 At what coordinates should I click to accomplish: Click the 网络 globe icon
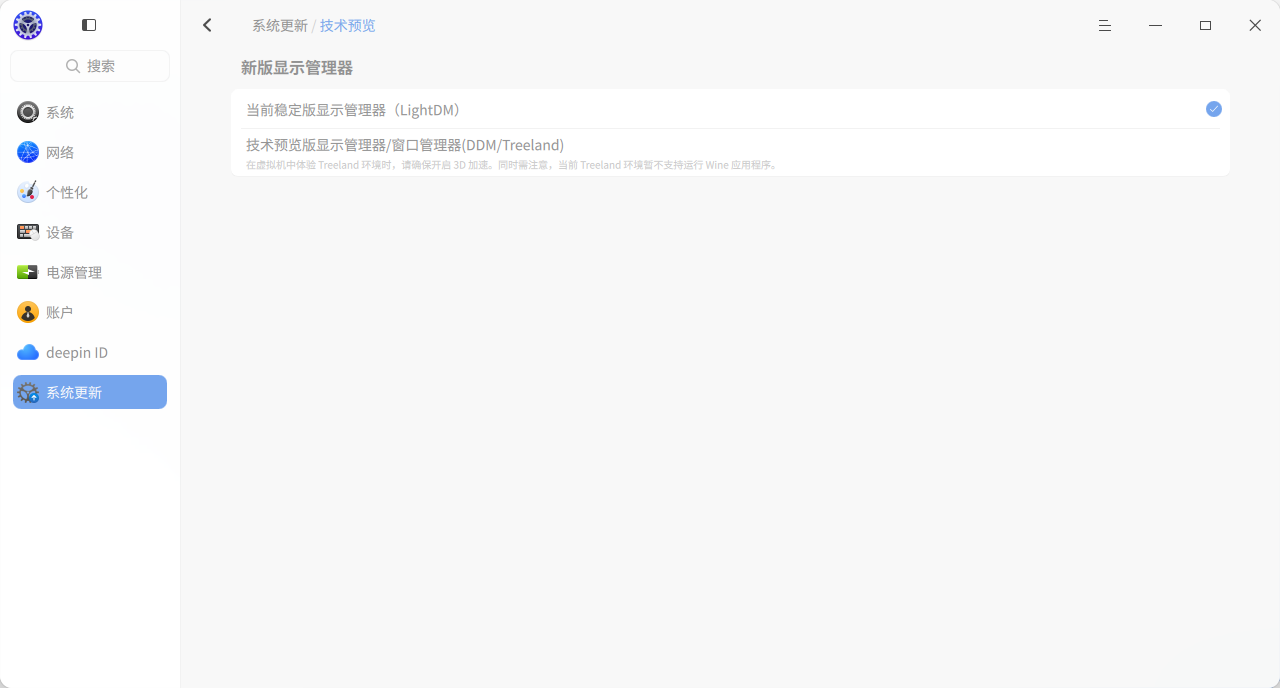point(28,152)
